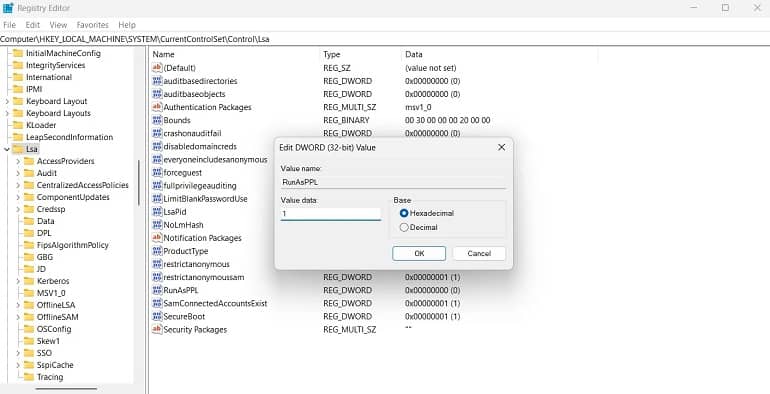
Task: Click the Bounds binary value icon
Action: pos(157,120)
